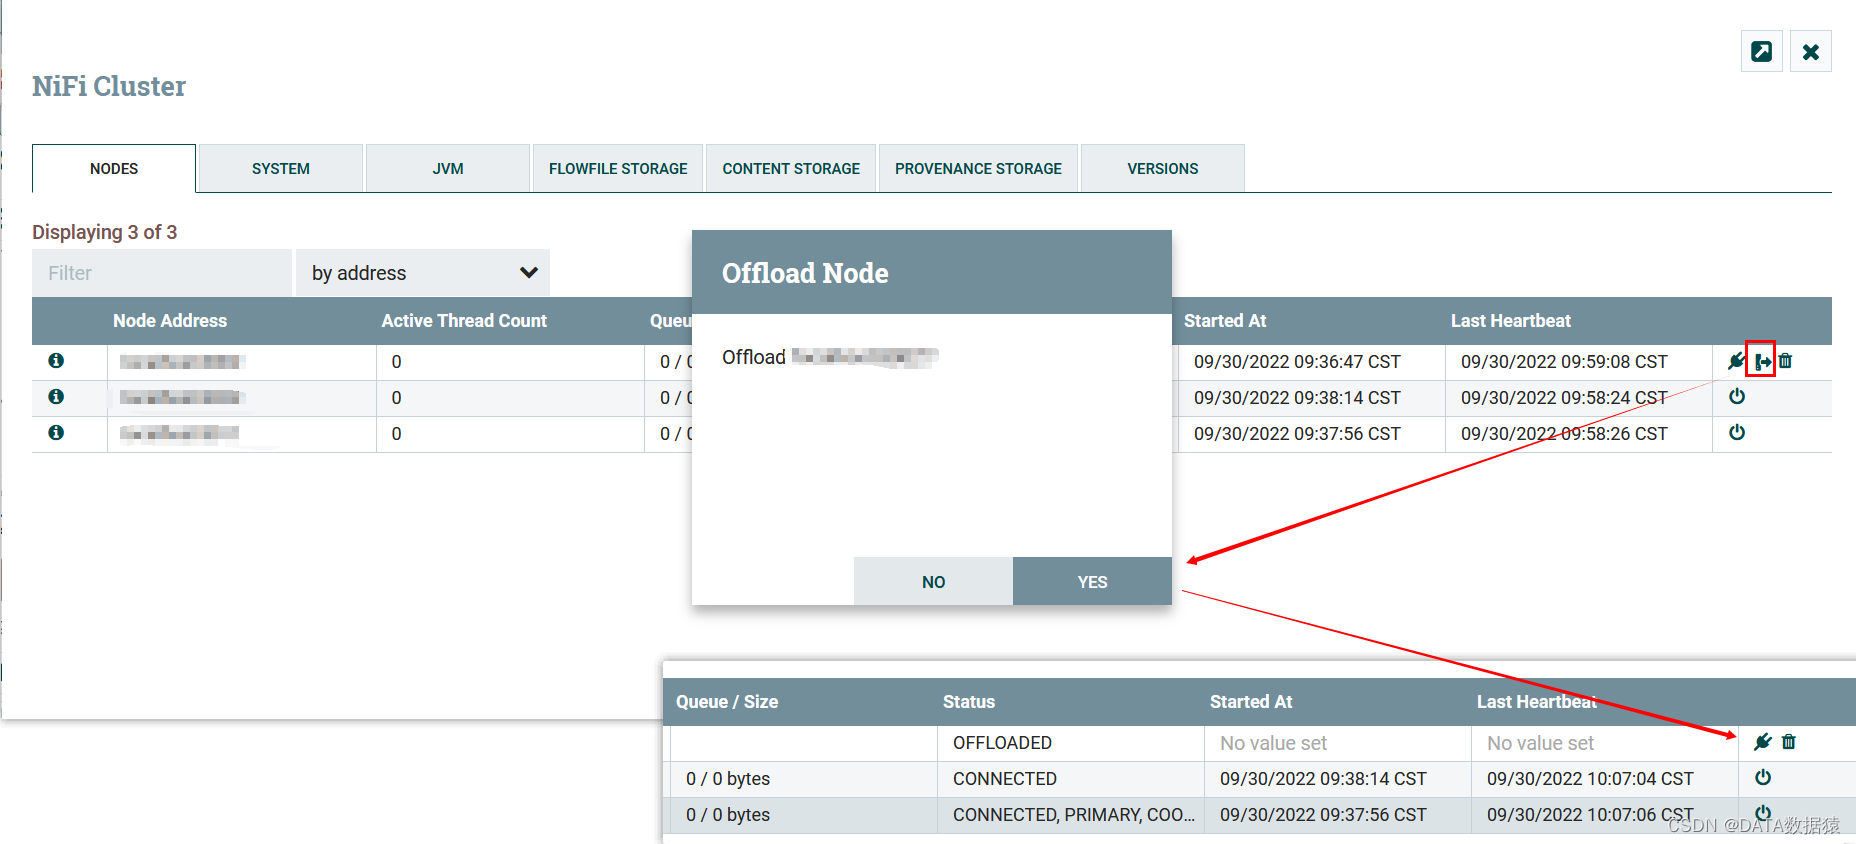1856x844 pixels.
Task: Focus the Filter input field
Action: [x=162, y=273]
